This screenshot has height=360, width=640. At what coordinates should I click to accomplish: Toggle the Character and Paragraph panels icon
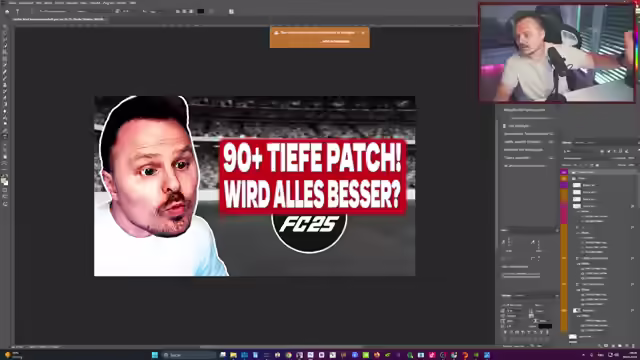tap(231, 11)
